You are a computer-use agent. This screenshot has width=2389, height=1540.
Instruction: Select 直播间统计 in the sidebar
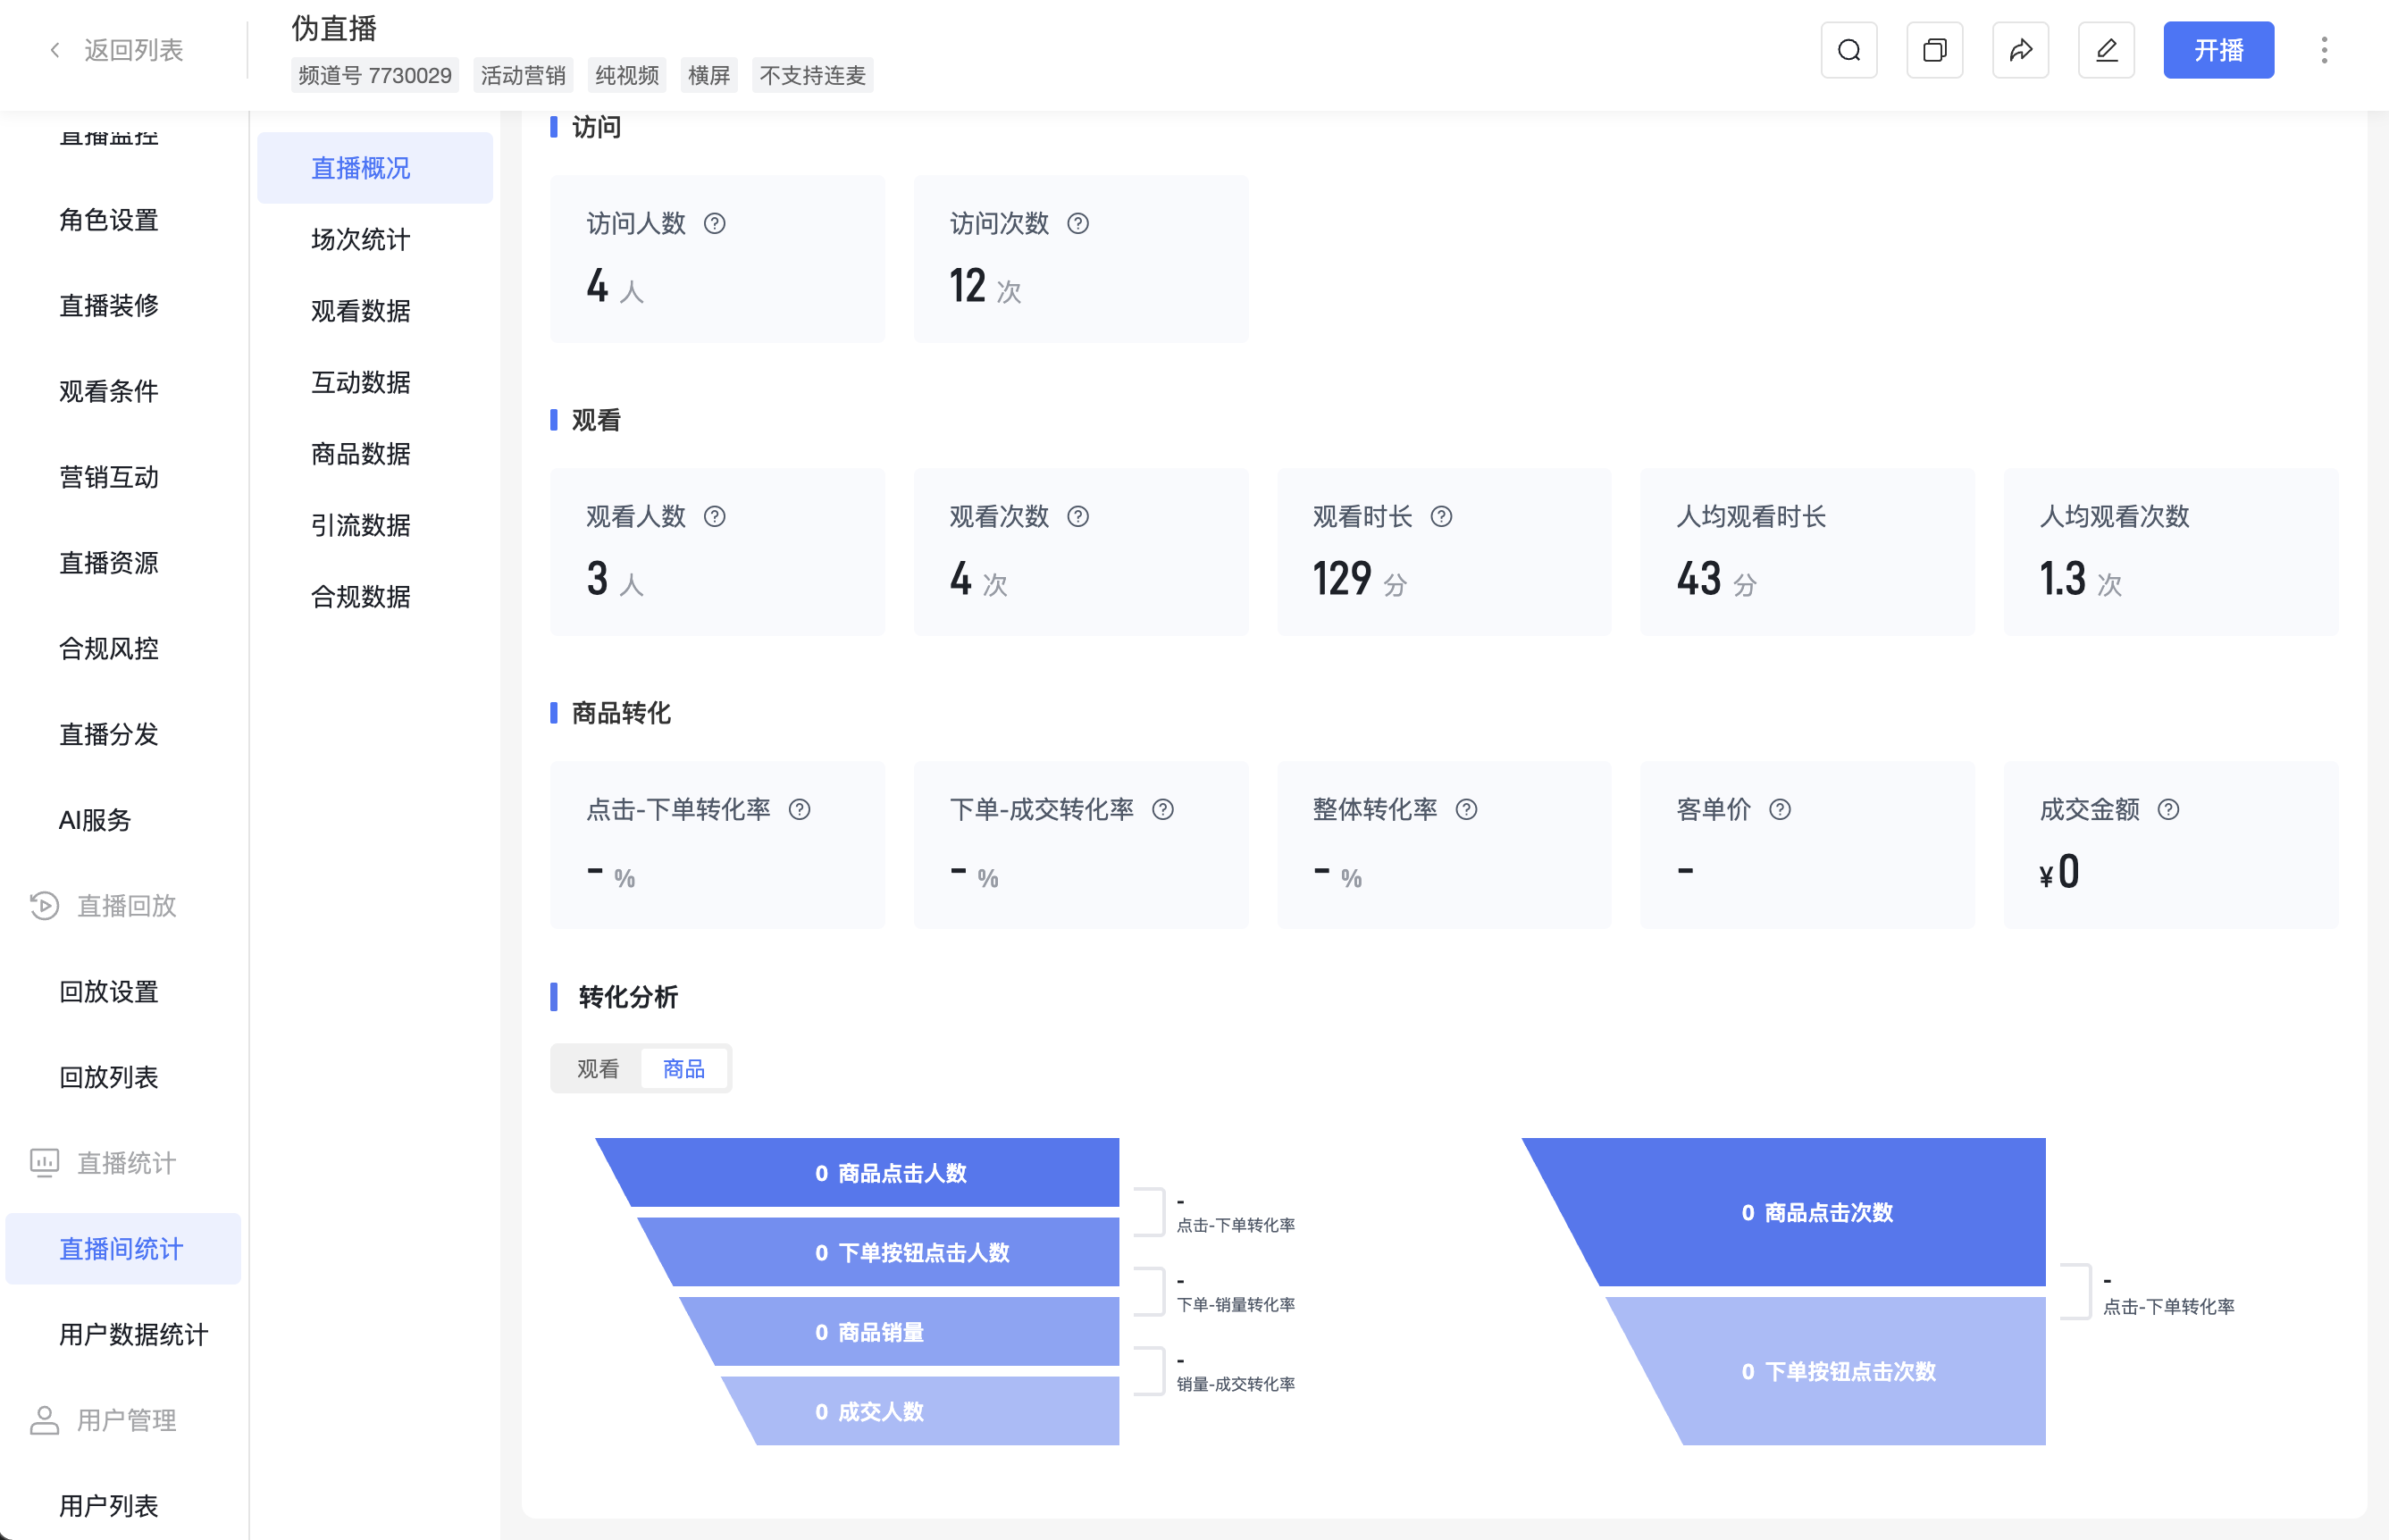pos(123,1249)
